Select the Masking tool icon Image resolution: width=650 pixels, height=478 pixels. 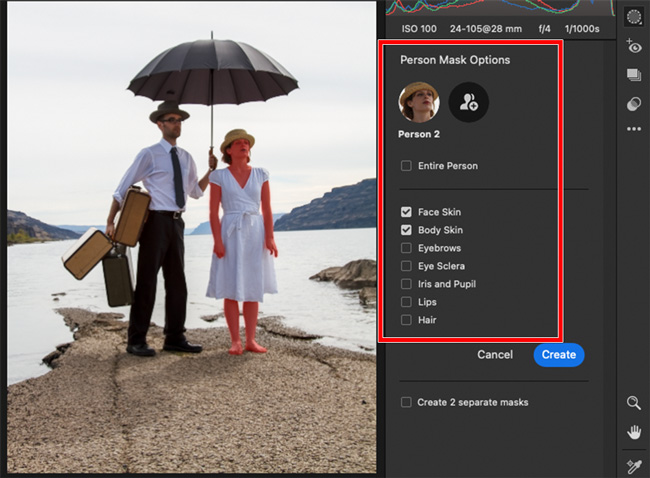(x=634, y=17)
